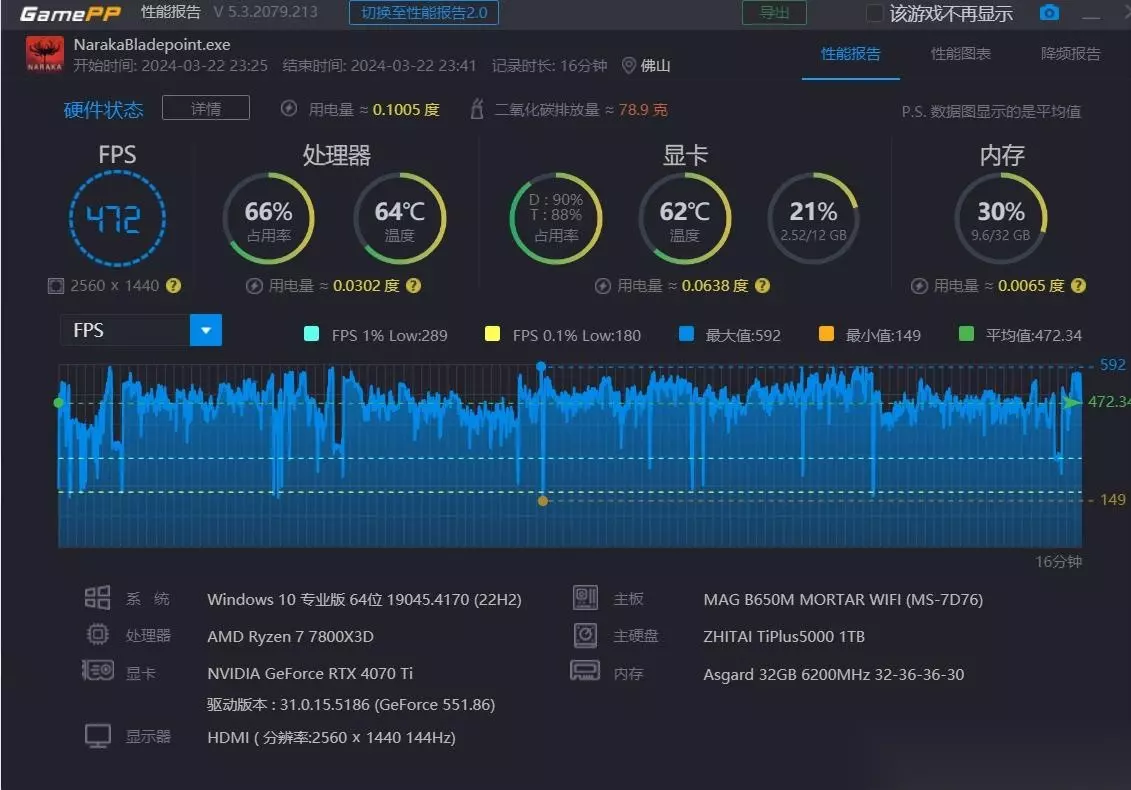The height and width of the screenshot is (790, 1131).
Task: Click the blue 最大值 legend swatch
Action: coord(687,333)
